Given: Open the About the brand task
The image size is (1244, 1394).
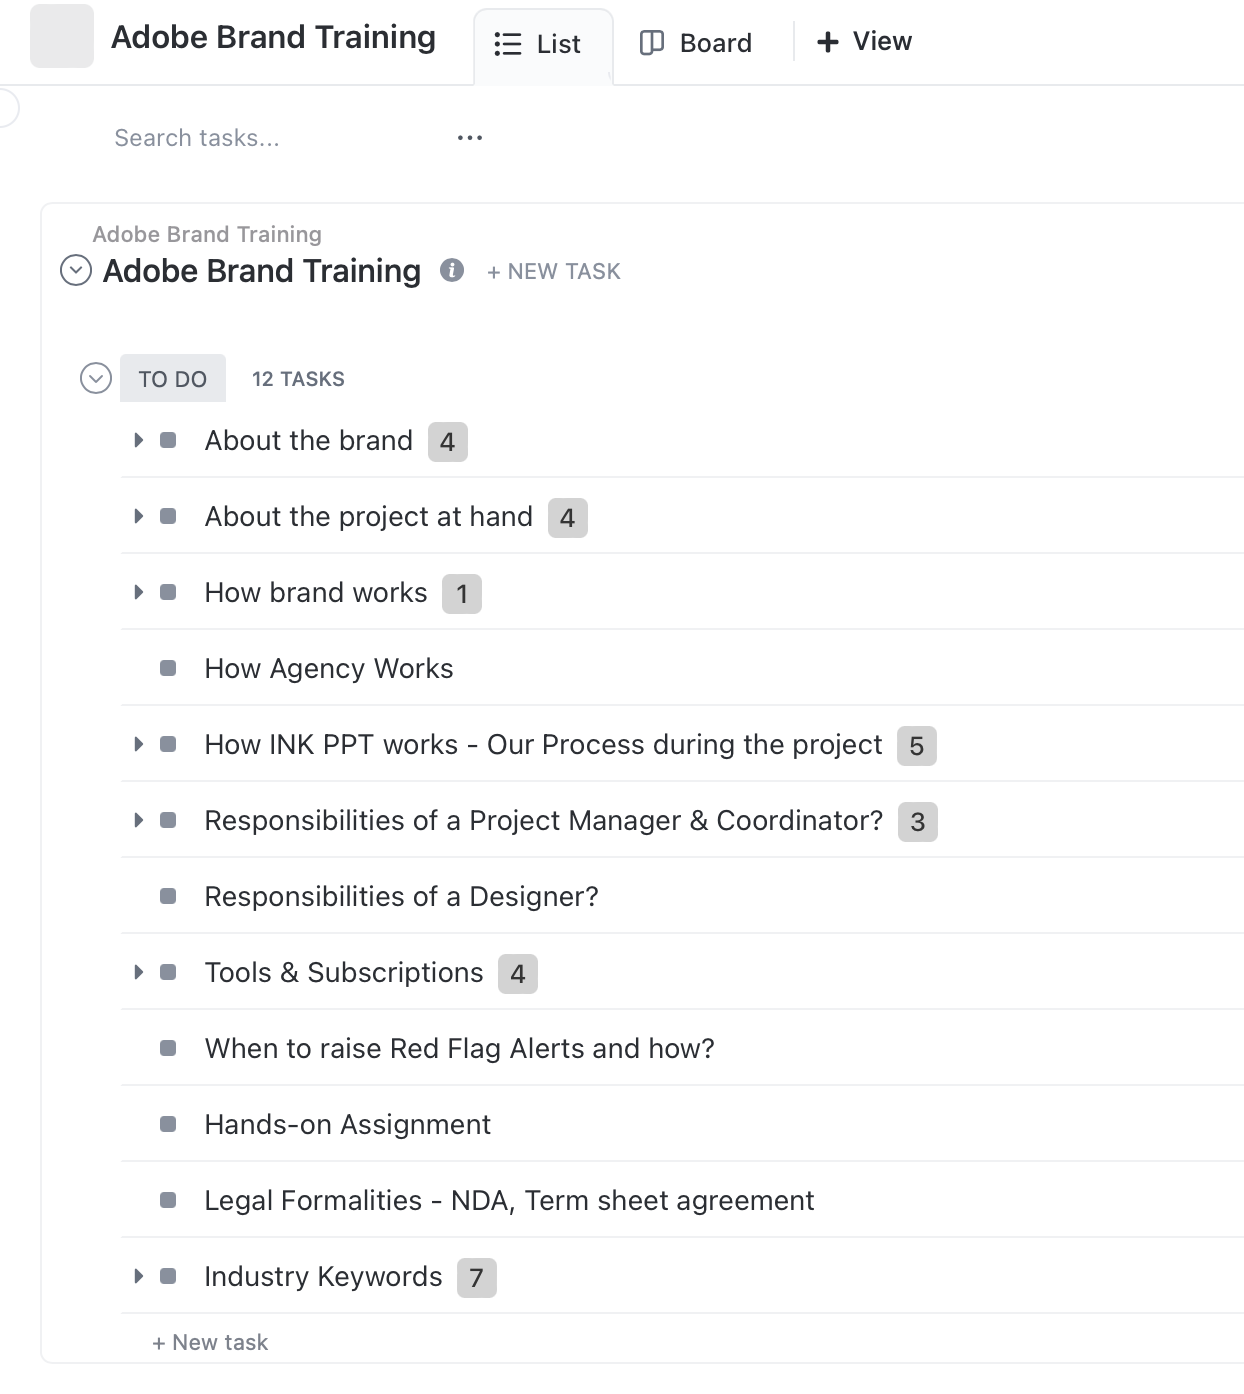Looking at the screenshot, I should (x=309, y=441).
